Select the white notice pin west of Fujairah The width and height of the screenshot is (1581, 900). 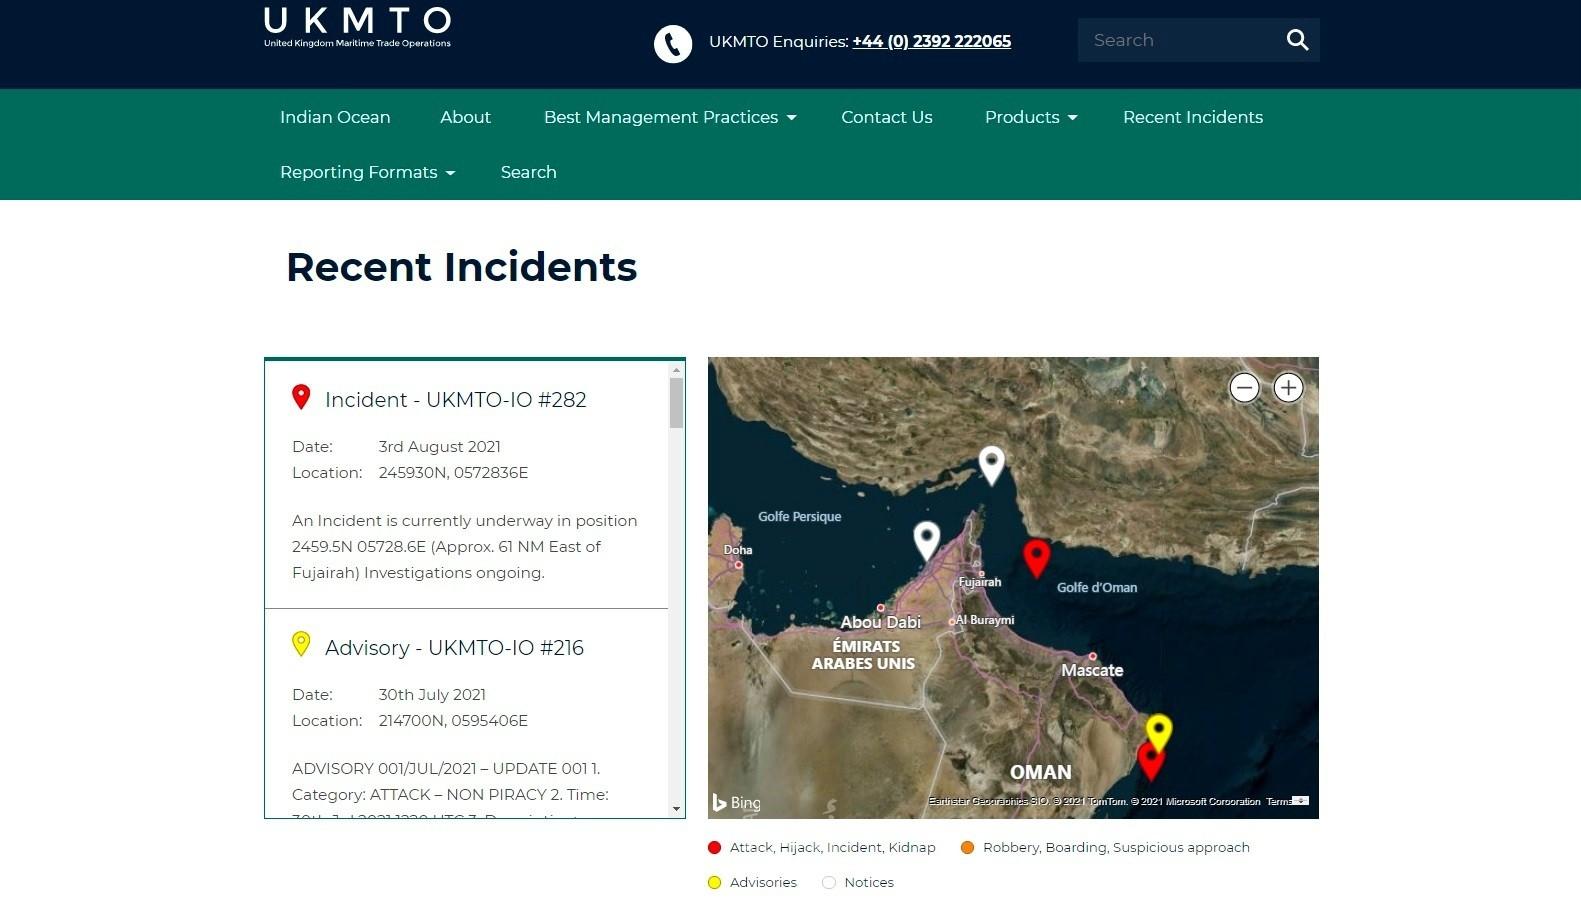927,540
